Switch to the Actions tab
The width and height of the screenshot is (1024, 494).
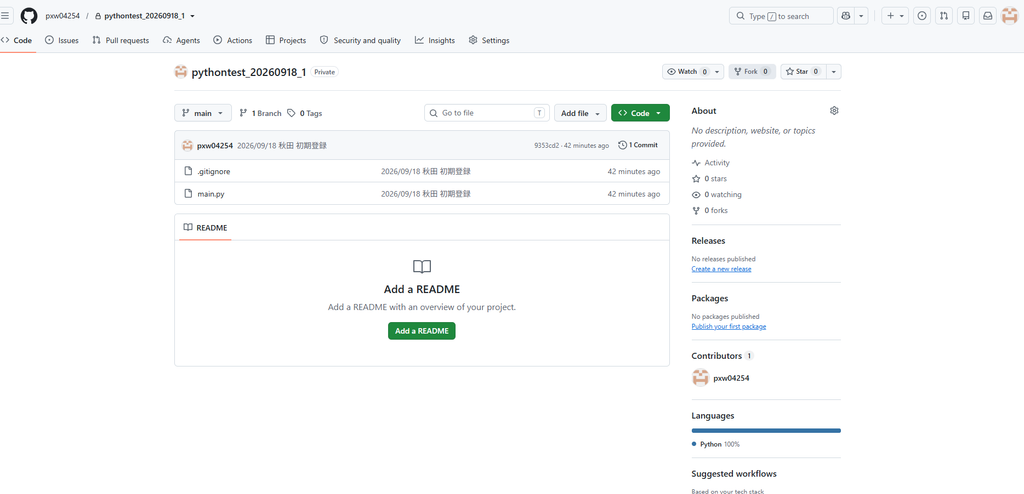[x=232, y=41]
